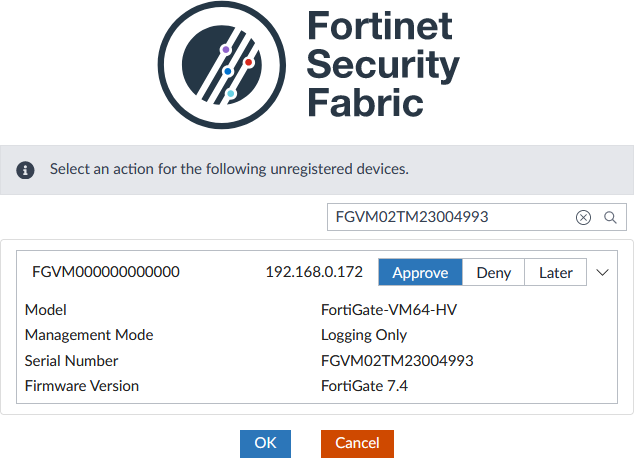Click the Logging Only management mode value
Viewport: 634px width, 458px height.
[364, 335]
